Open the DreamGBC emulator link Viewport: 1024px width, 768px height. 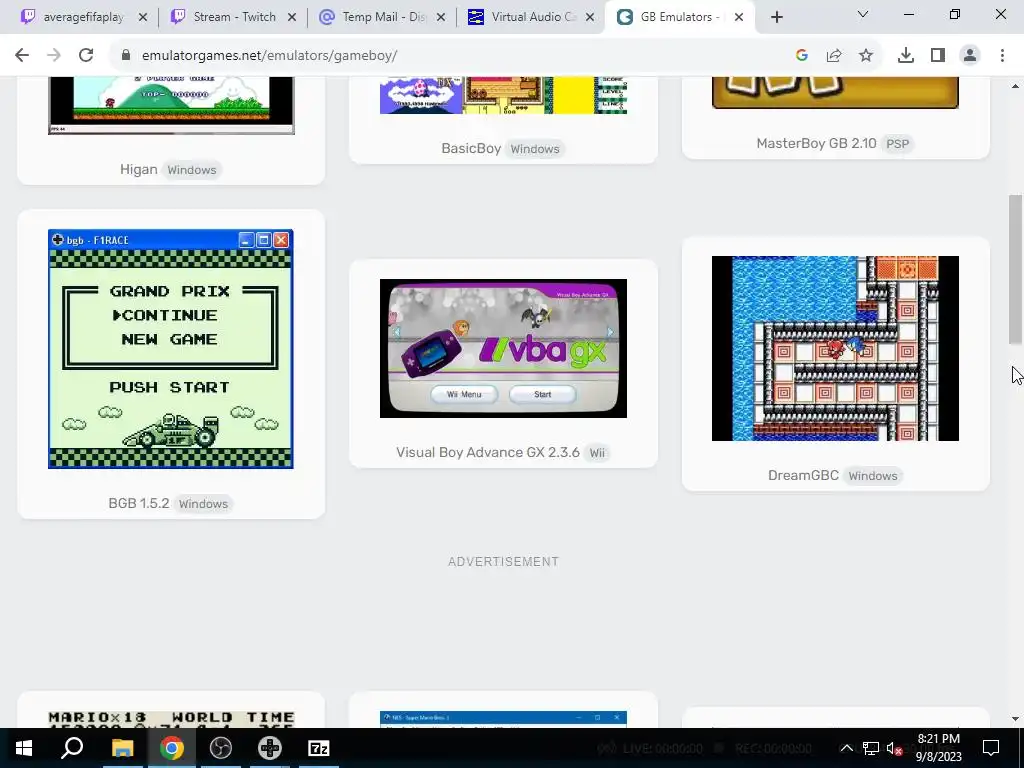coord(803,475)
